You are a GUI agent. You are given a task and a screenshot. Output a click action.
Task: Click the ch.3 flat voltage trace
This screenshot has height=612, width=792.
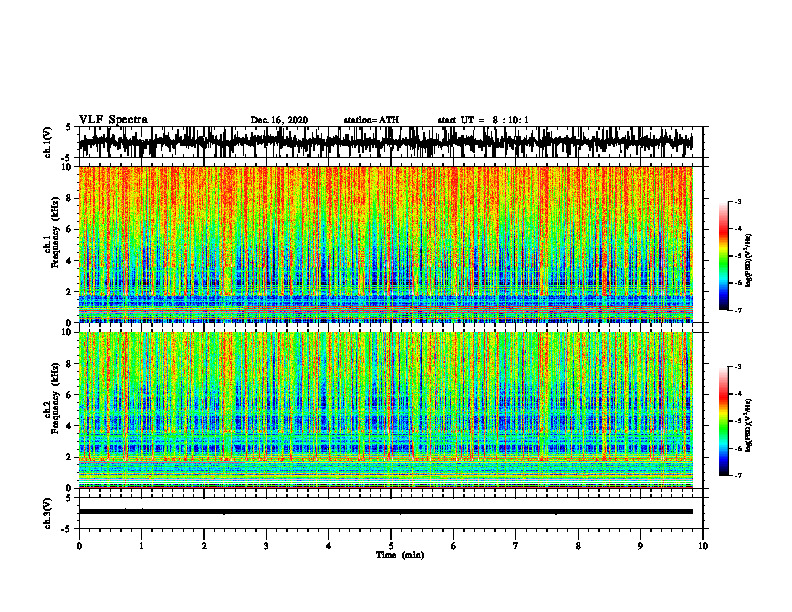tap(386, 512)
